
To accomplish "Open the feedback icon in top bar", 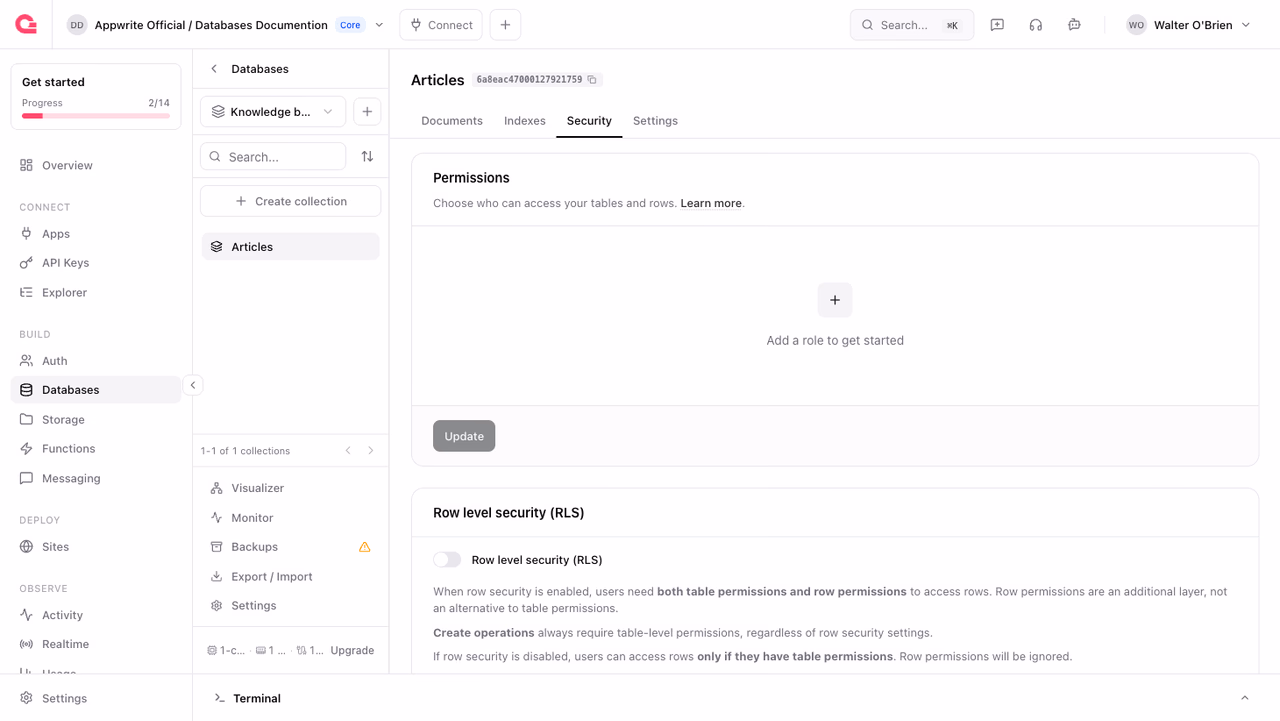I will (997, 25).
